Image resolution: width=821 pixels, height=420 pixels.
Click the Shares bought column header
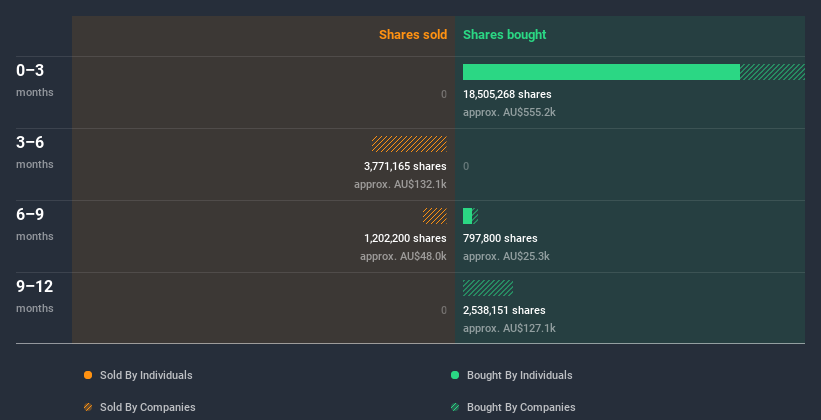click(x=505, y=35)
